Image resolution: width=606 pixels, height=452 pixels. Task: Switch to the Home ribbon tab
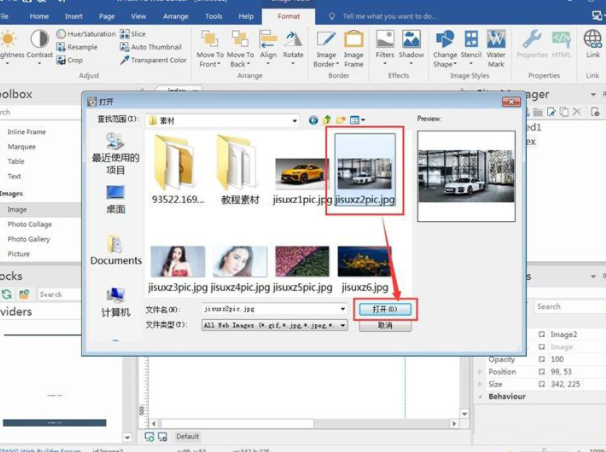[x=39, y=16]
